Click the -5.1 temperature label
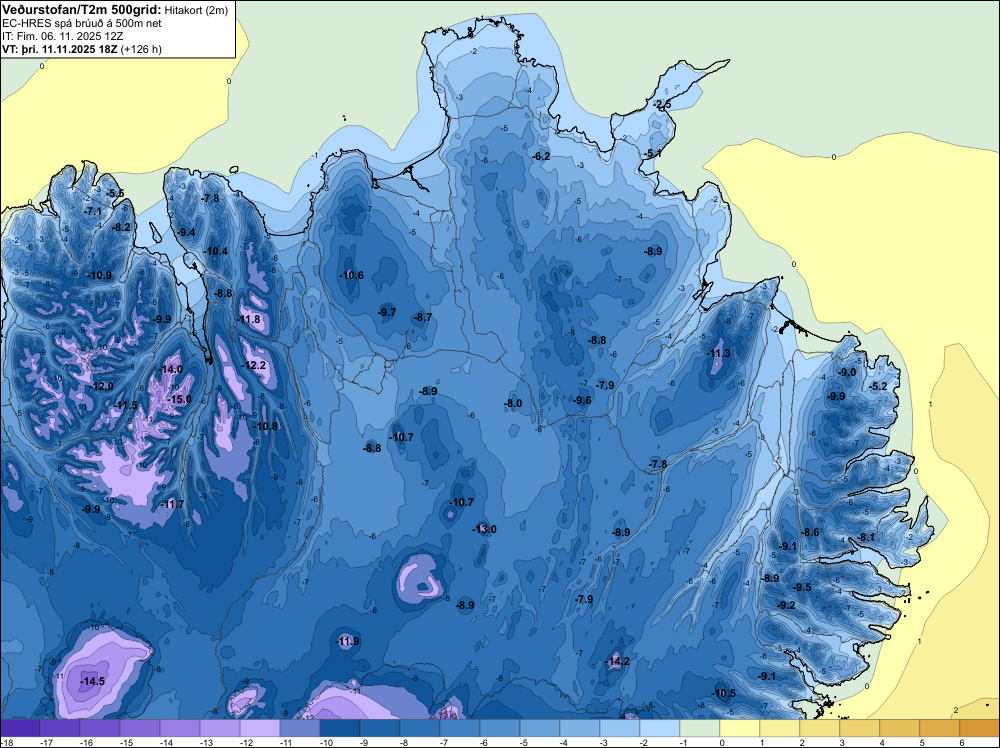The height and width of the screenshot is (748, 1000). pyautogui.click(x=652, y=154)
